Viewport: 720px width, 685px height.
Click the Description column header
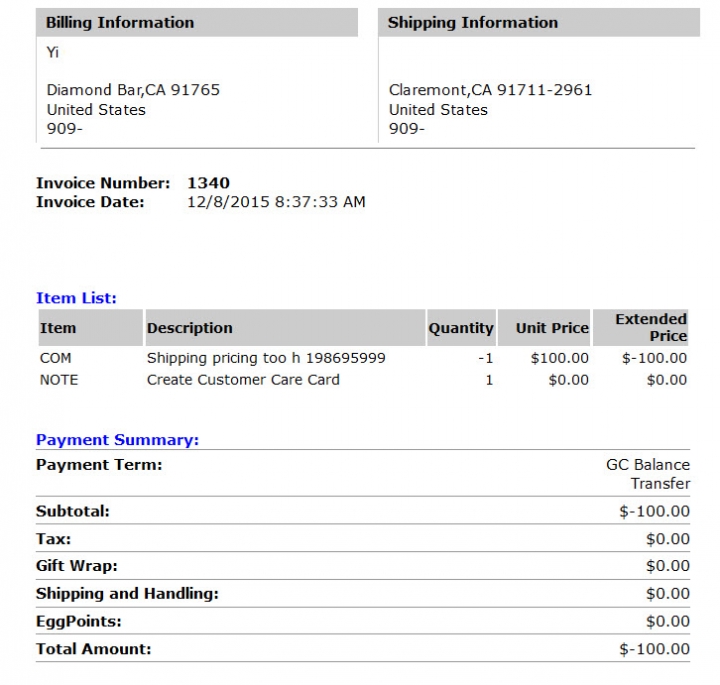coord(285,328)
